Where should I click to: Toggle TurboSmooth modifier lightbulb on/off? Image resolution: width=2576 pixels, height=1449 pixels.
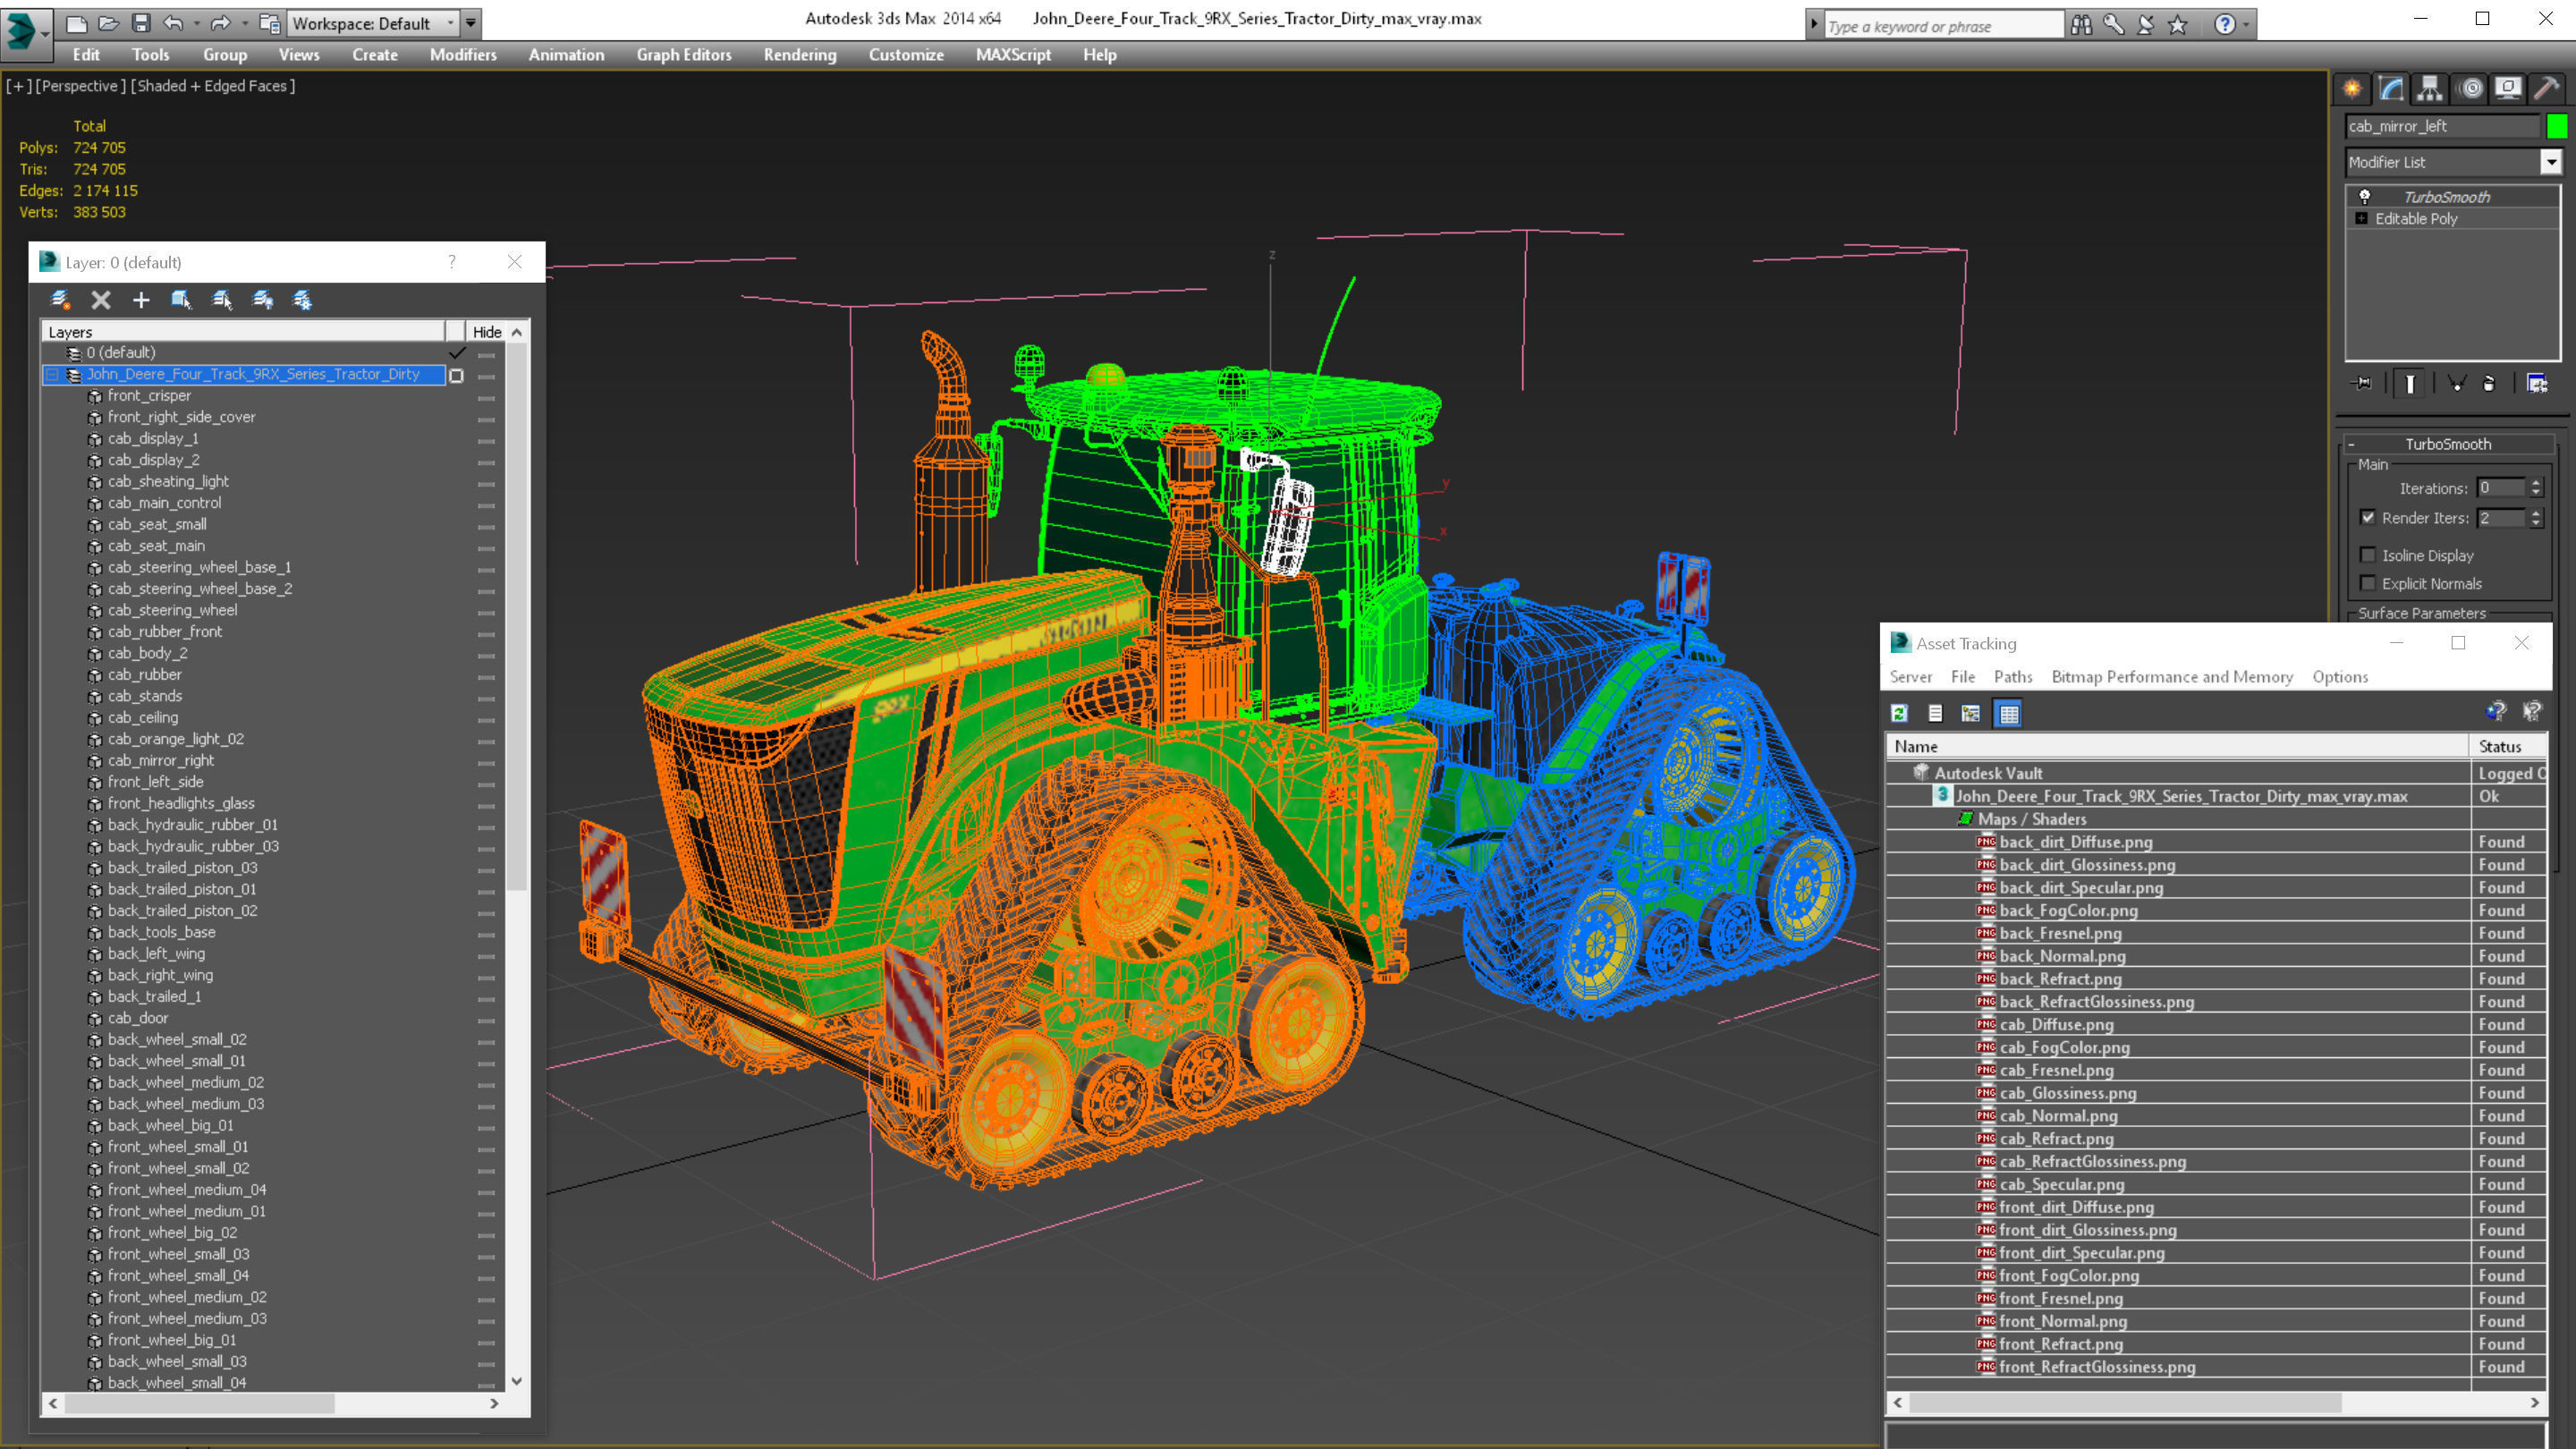point(2365,196)
